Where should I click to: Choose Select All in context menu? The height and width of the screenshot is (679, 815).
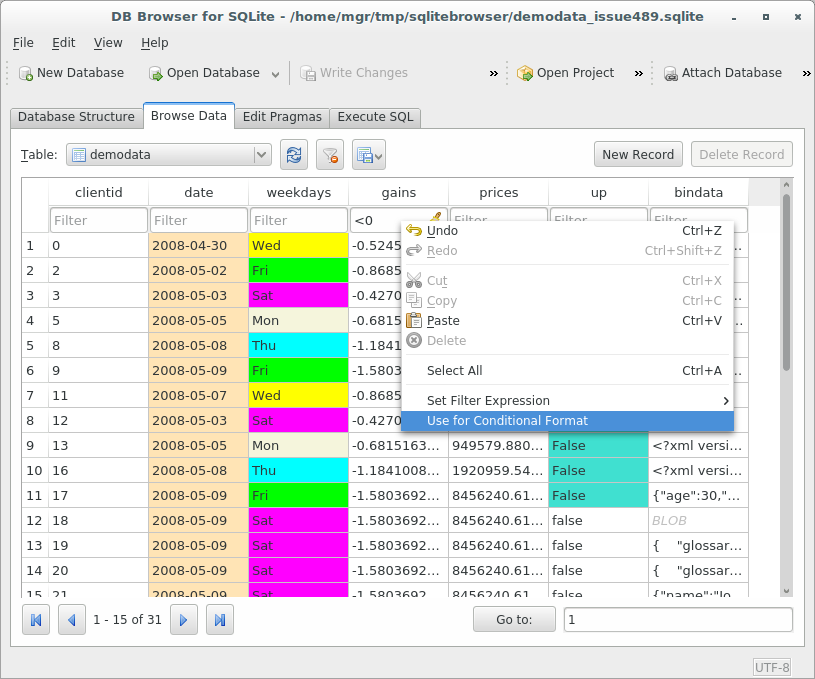pos(567,371)
